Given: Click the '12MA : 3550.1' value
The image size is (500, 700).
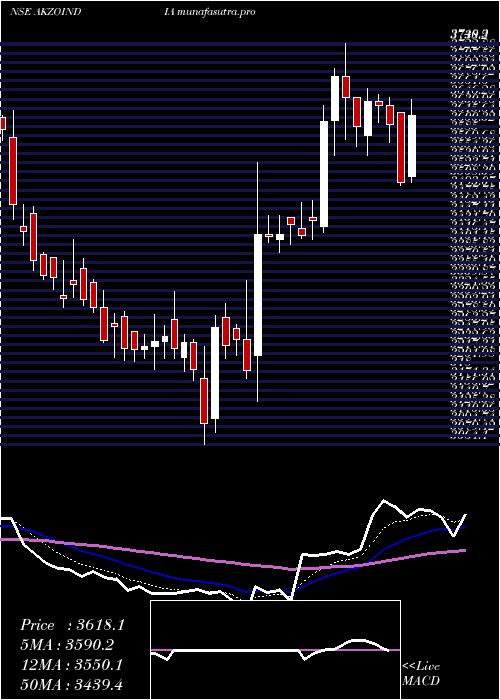Looking at the screenshot, I should tap(71, 665).
